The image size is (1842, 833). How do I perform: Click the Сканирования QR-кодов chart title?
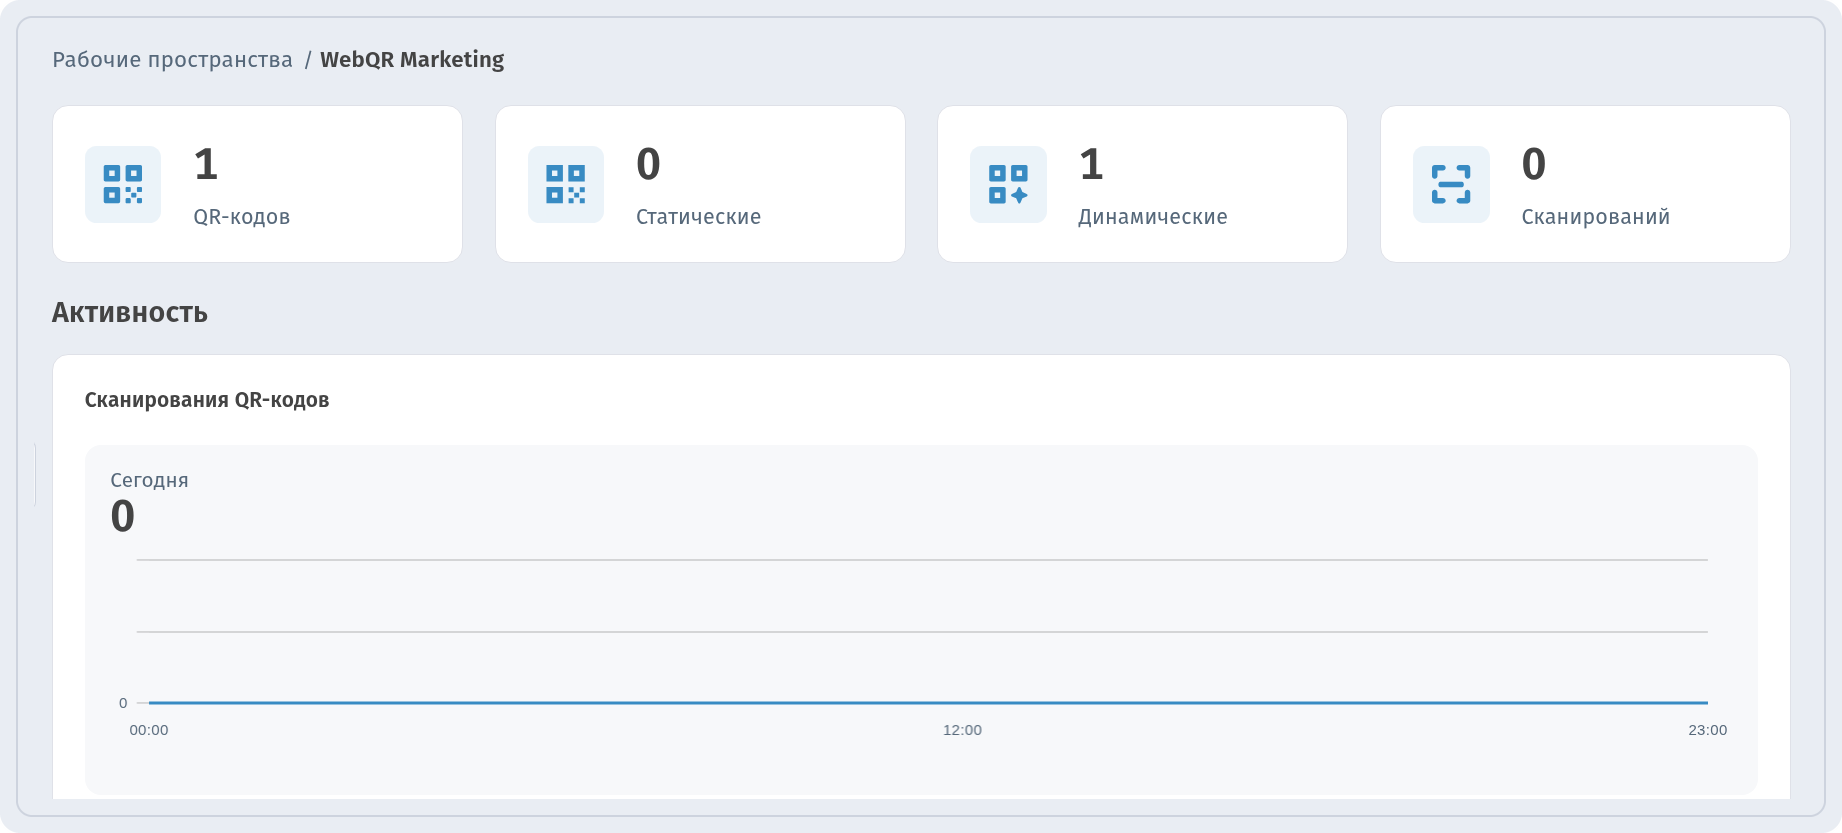pyautogui.click(x=207, y=400)
